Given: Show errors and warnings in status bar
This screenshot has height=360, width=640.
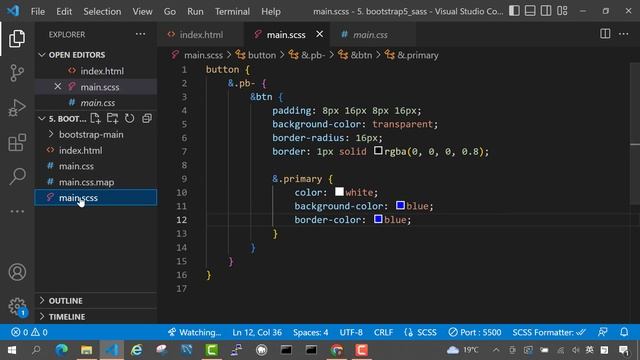Looking at the screenshot, I should [x=29, y=332].
